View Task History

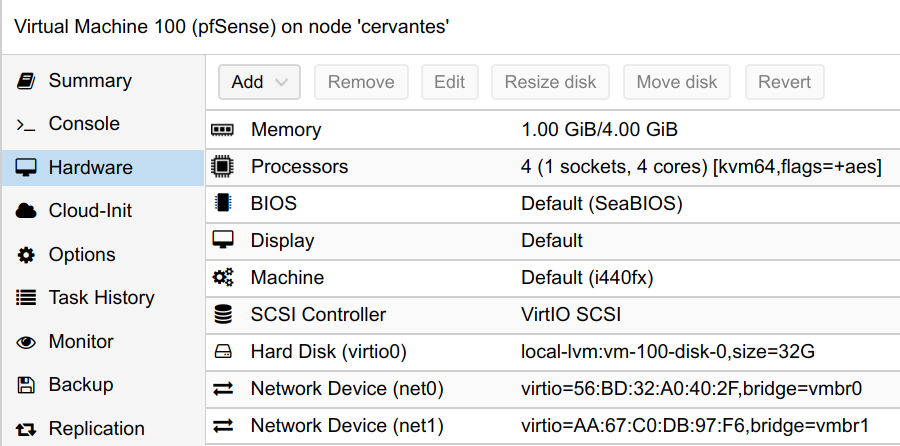[x=103, y=298]
